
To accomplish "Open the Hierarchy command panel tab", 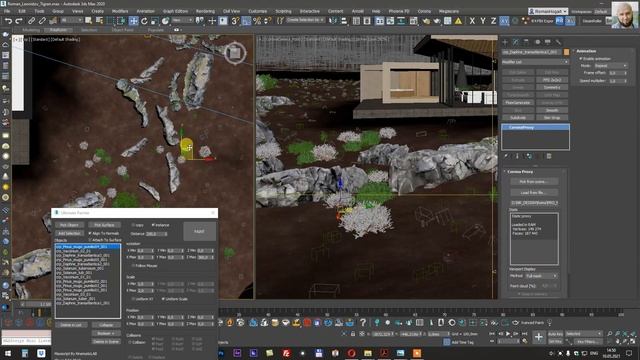I will coord(526,42).
